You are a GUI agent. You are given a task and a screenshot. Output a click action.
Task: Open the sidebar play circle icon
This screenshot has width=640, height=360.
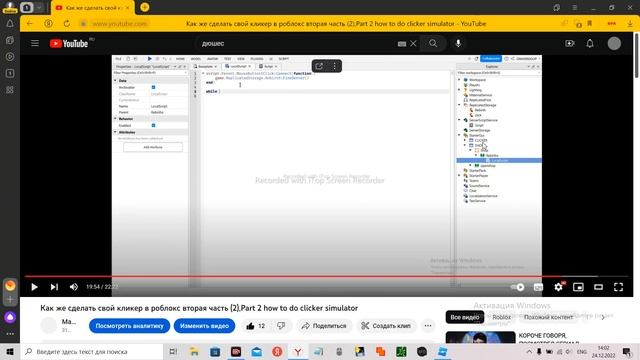(10, 57)
